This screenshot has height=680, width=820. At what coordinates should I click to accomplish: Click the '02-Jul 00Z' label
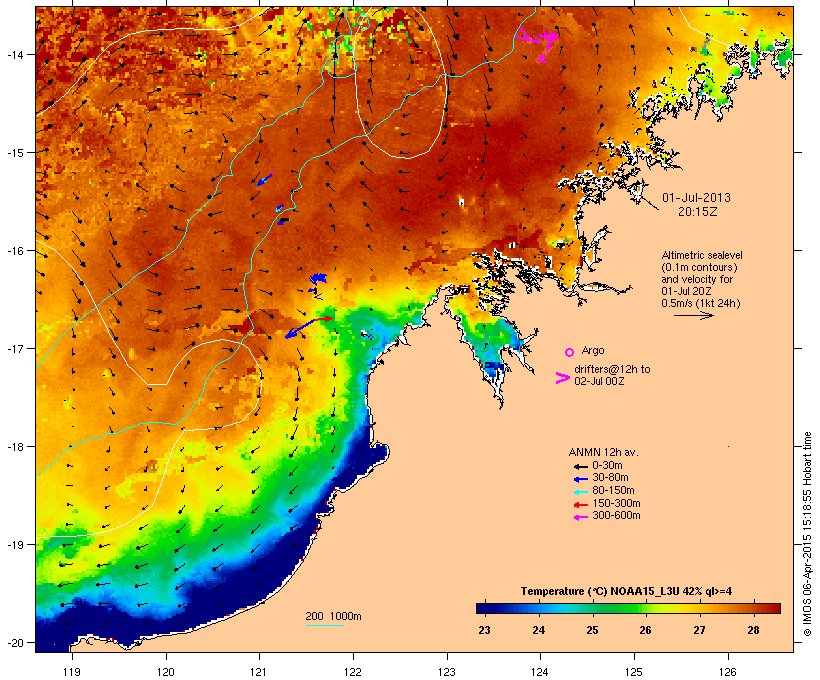[x=599, y=381]
